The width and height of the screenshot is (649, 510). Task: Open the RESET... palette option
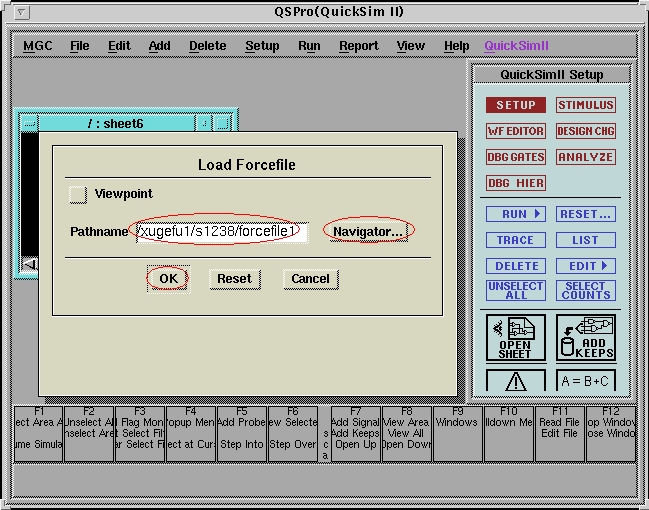pos(585,214)
